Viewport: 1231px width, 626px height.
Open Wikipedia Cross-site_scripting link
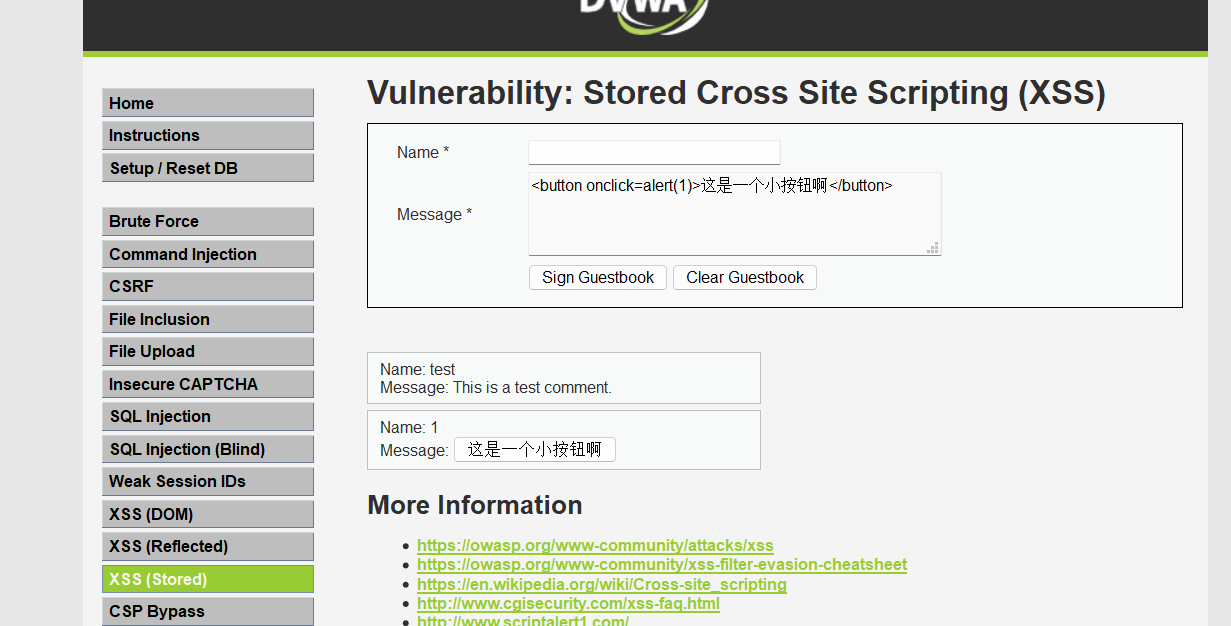click(602, 584)
